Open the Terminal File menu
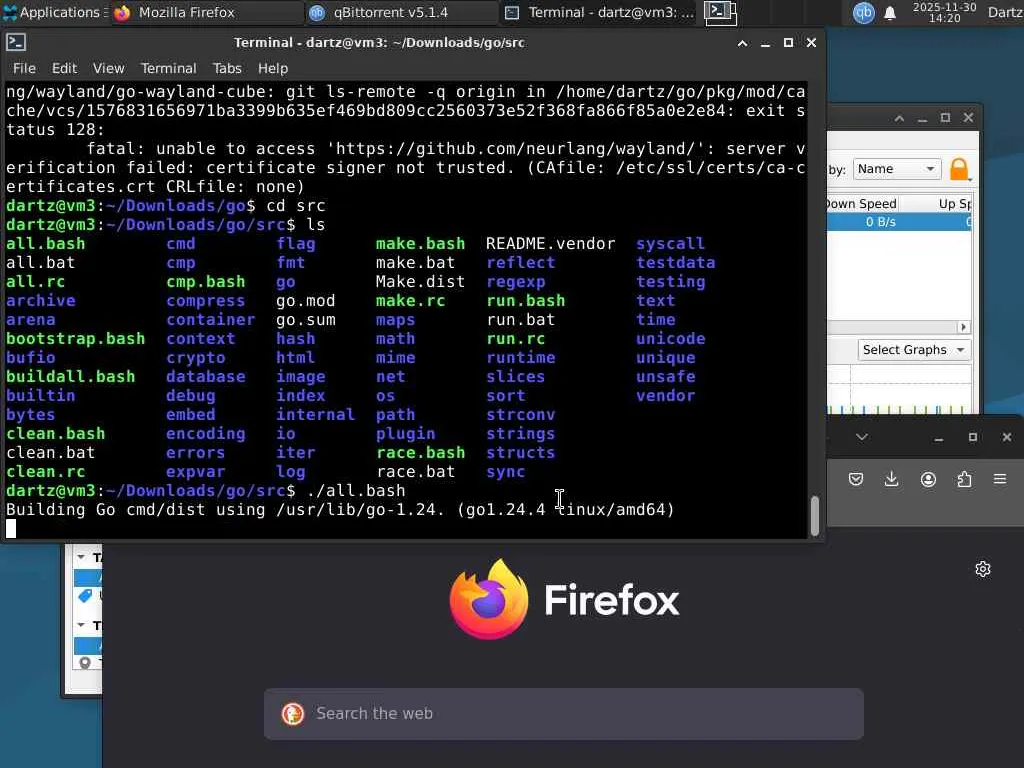1024x768 pixels. (24, 68)
